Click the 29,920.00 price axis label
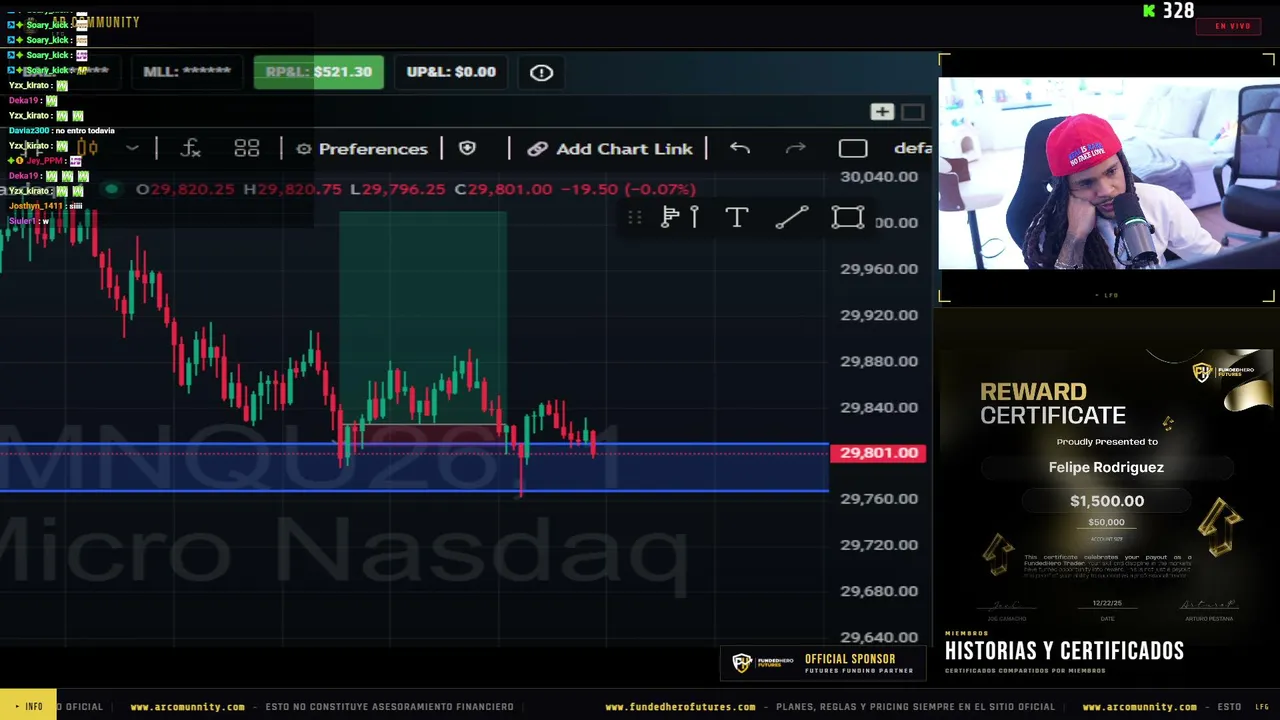Screen dimensions: 1280x720 (x=879, y=315)
